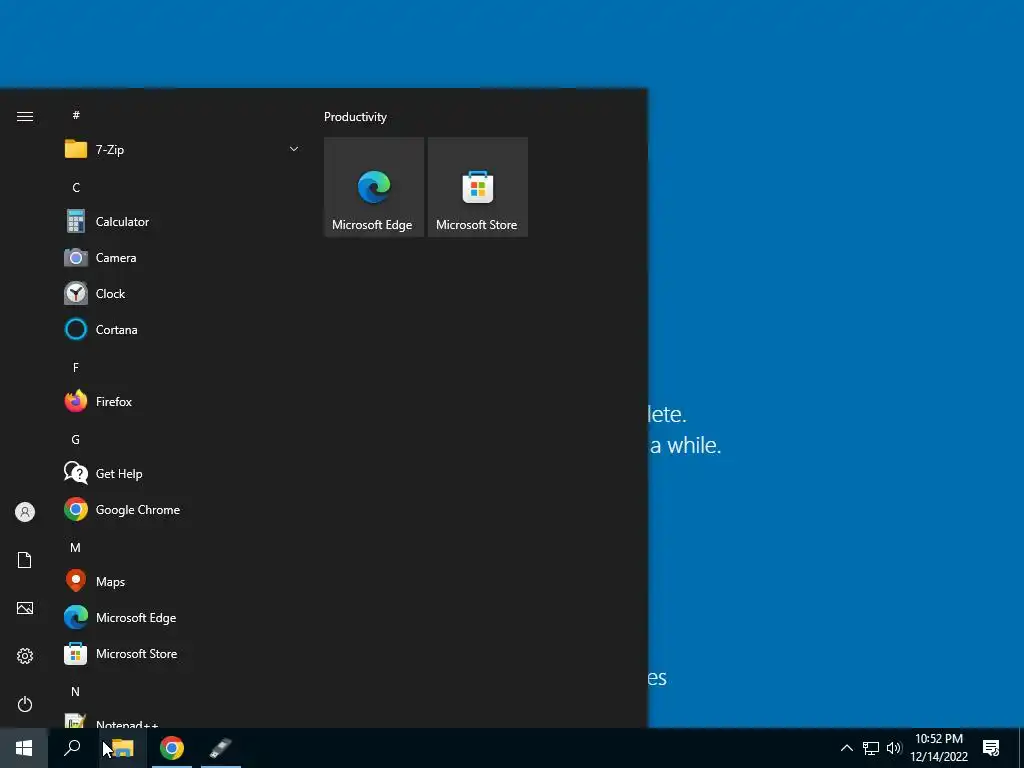This screenshot has height=768, width=1024.
Task: Open the clock and date flyout
Action: pos(939,748)
